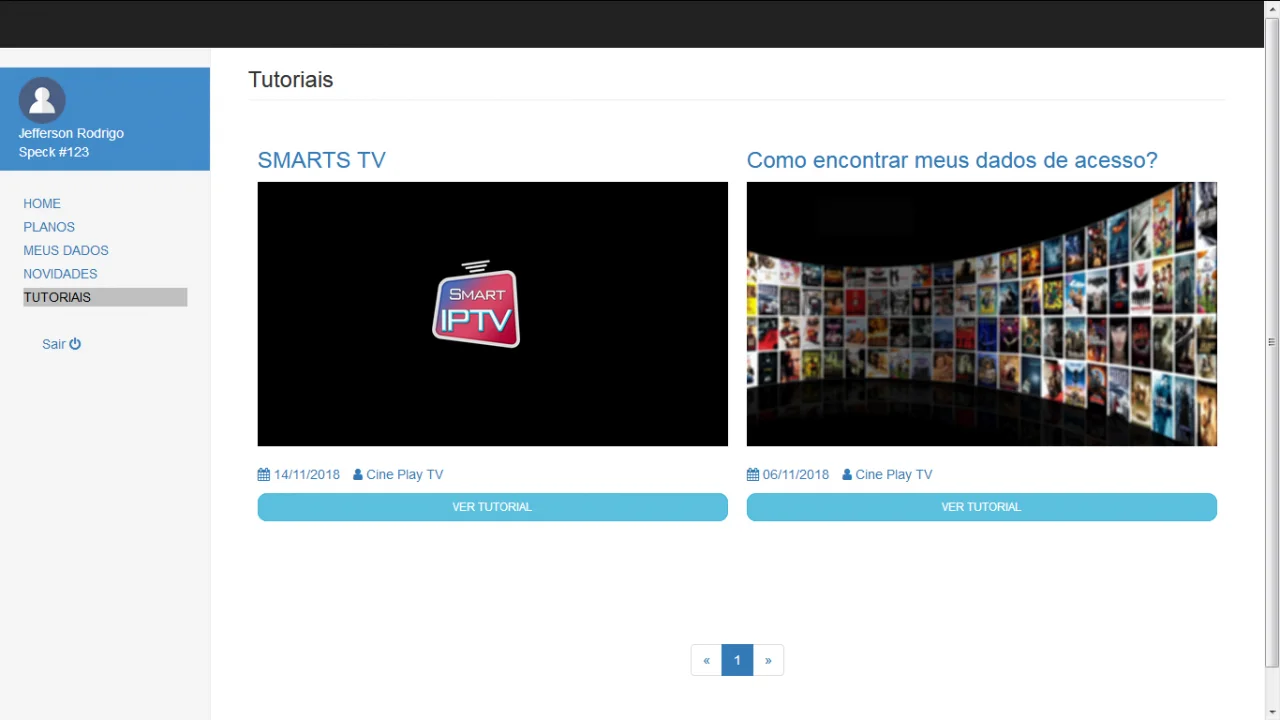This screenshot has height=720, width=1280.
Task: Click author icon under access data tutorial
Action: click(x=847, y=475)
